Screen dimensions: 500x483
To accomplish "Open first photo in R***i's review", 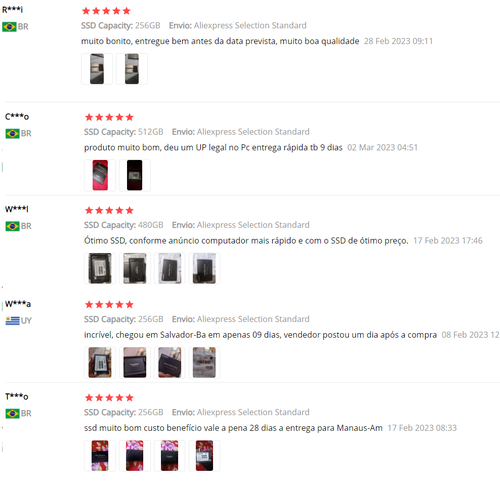I will (x=97, y=69).
